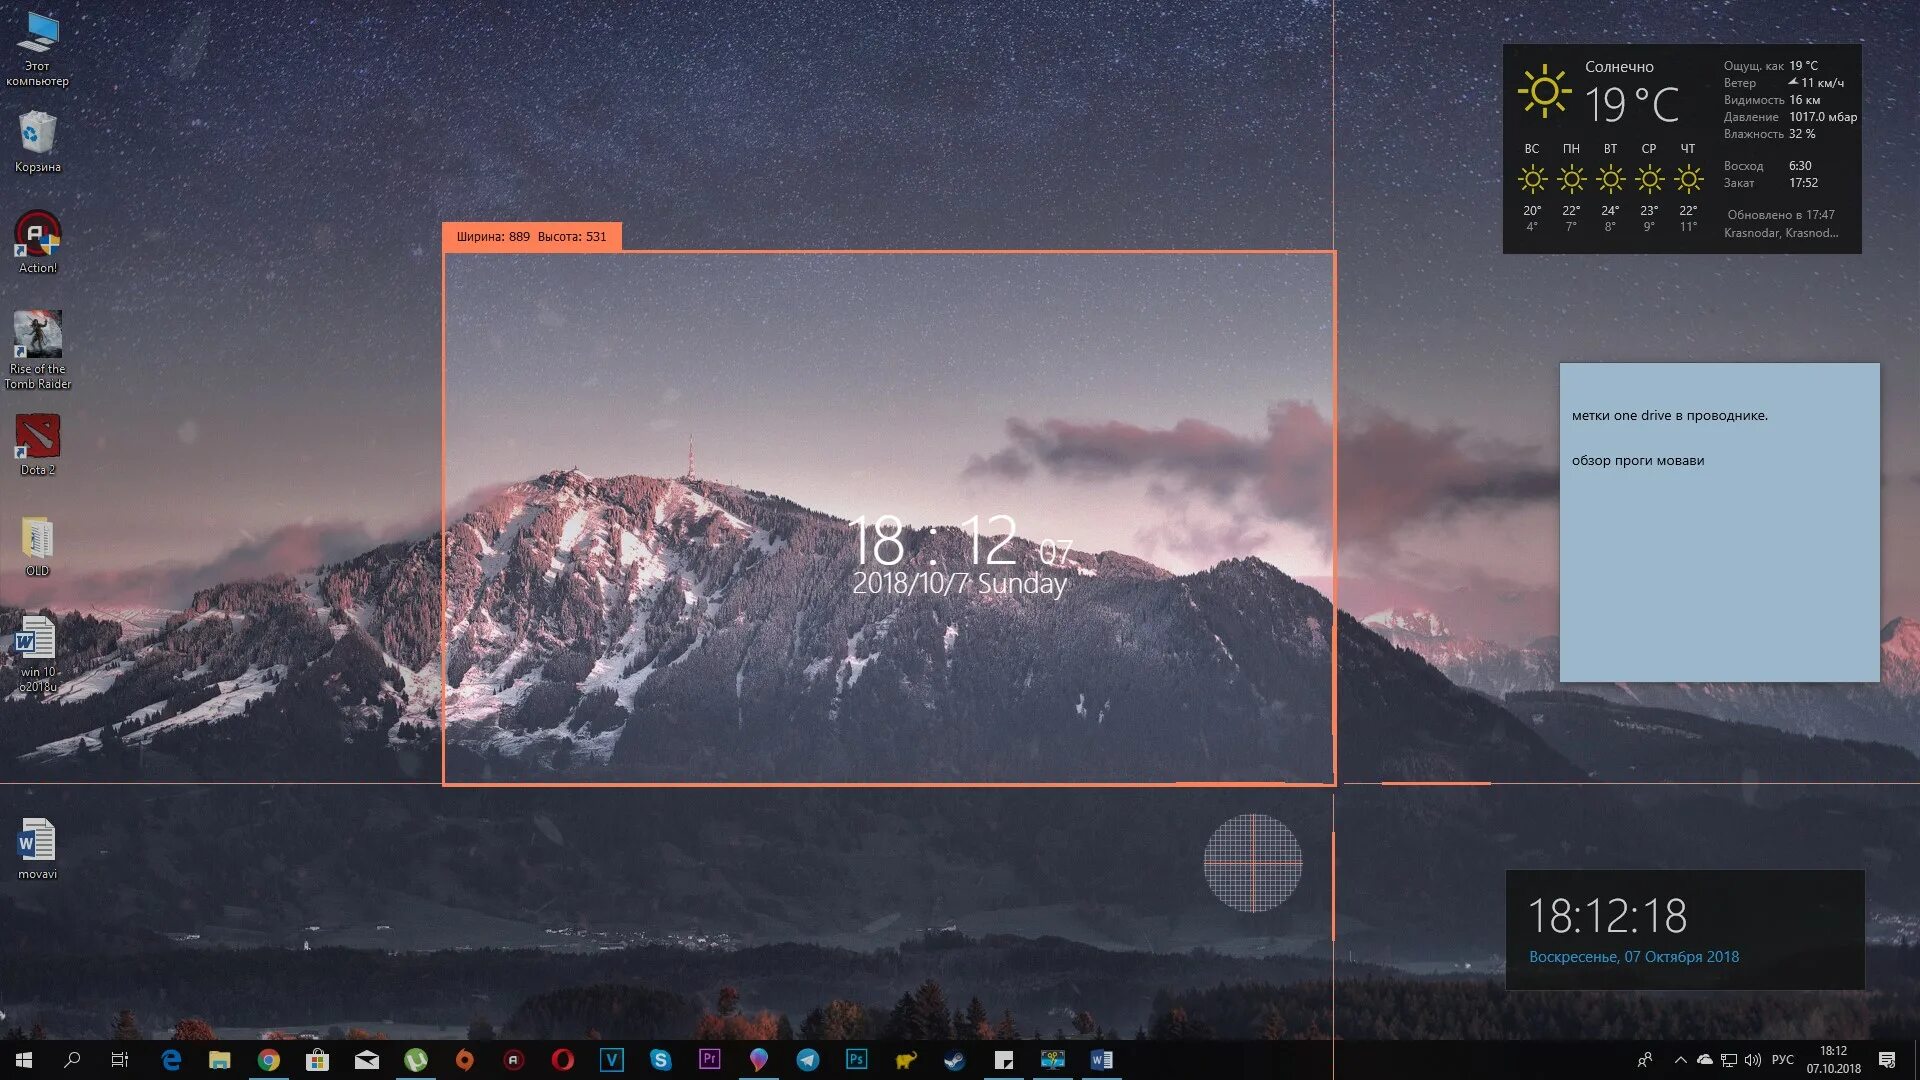Image resolution: width=1920 pixels, height=1080 pixels.
Task: Open File Explorer from taskbar
Action: (219, 1059)
